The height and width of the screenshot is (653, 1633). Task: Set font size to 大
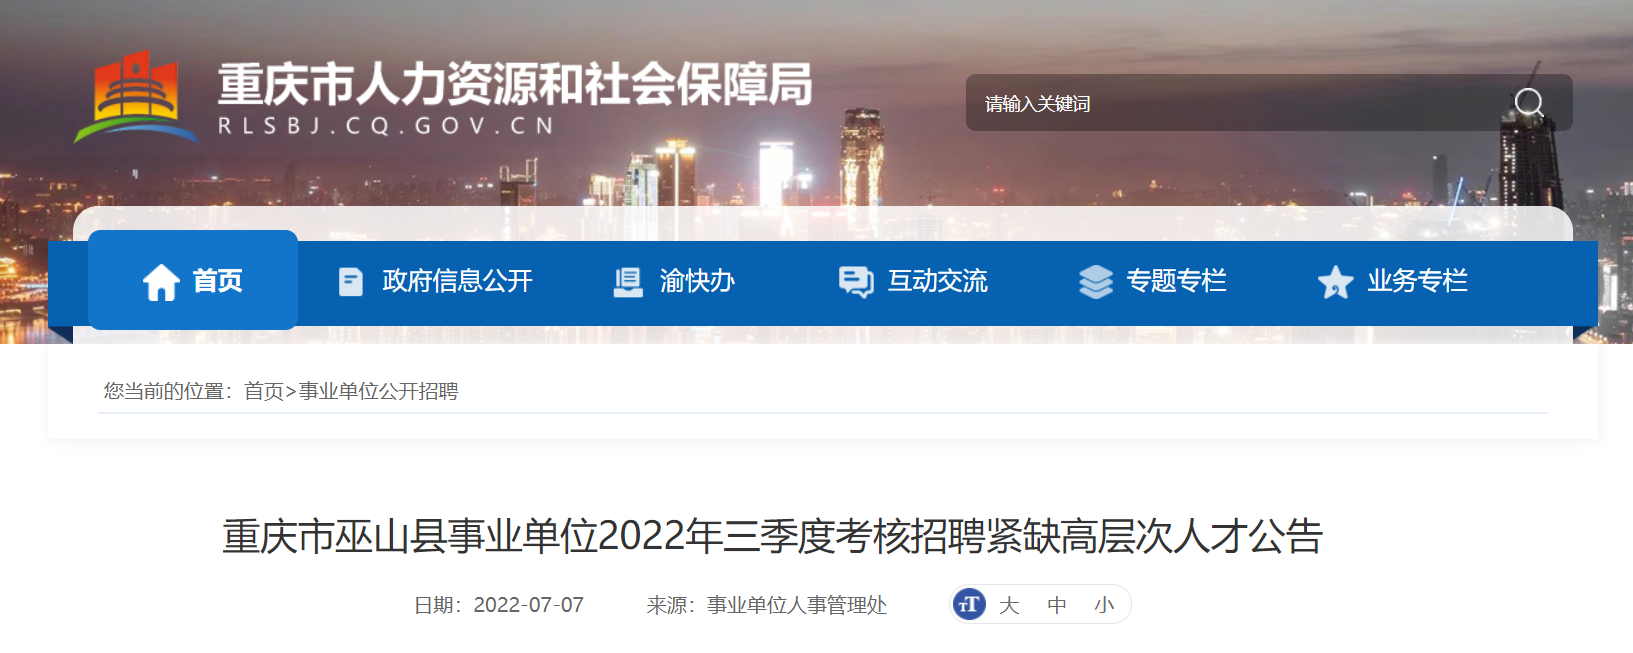pos(1009,605)
